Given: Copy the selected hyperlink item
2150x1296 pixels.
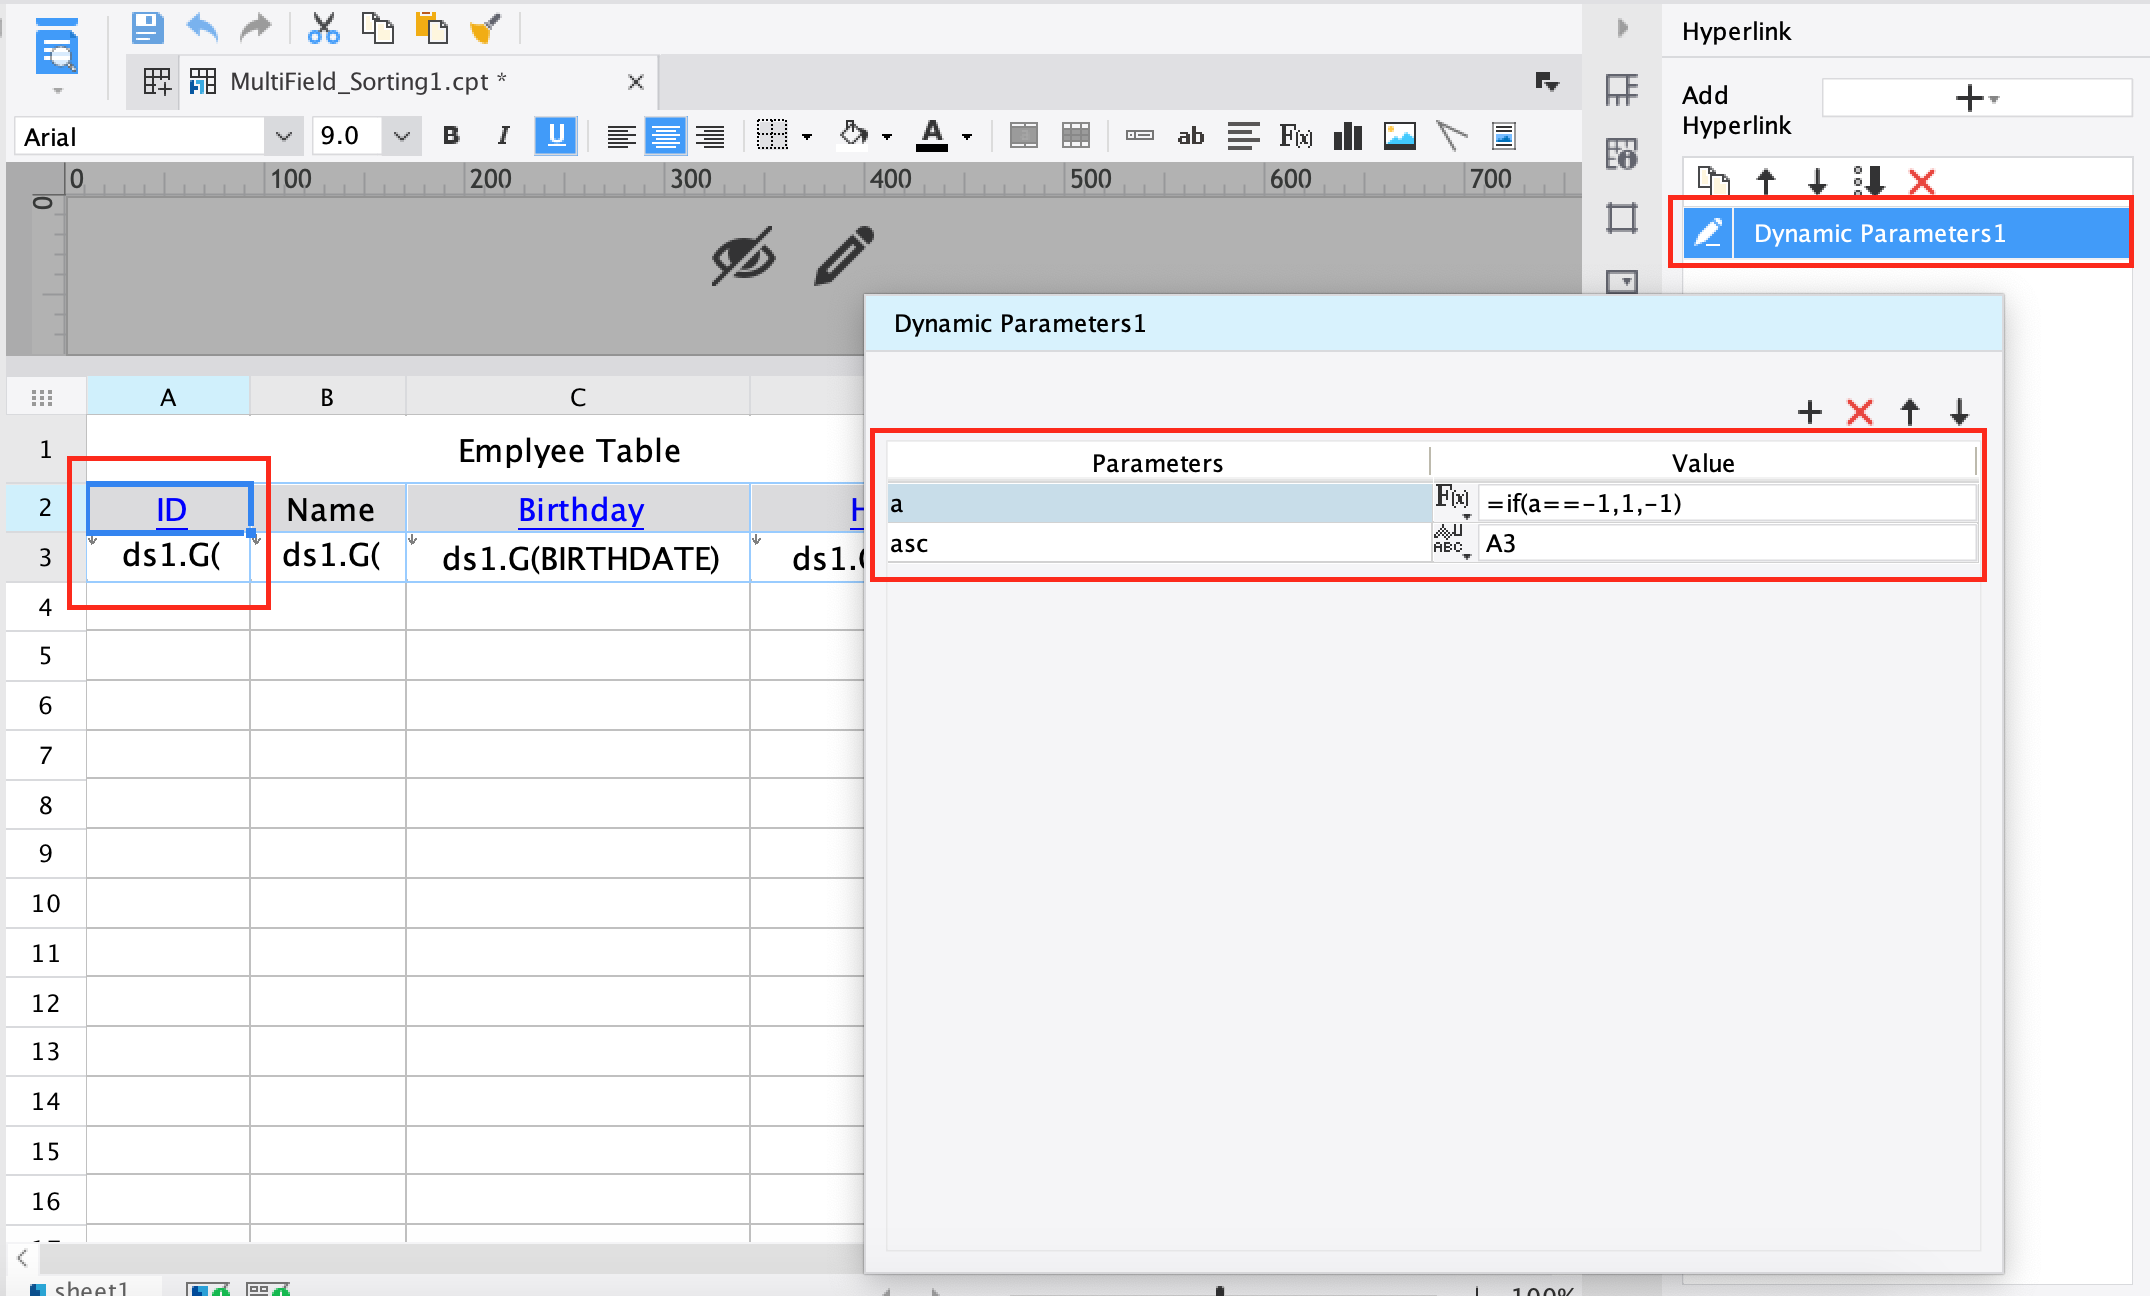Looking at the screenshot, I should 1714,182.
